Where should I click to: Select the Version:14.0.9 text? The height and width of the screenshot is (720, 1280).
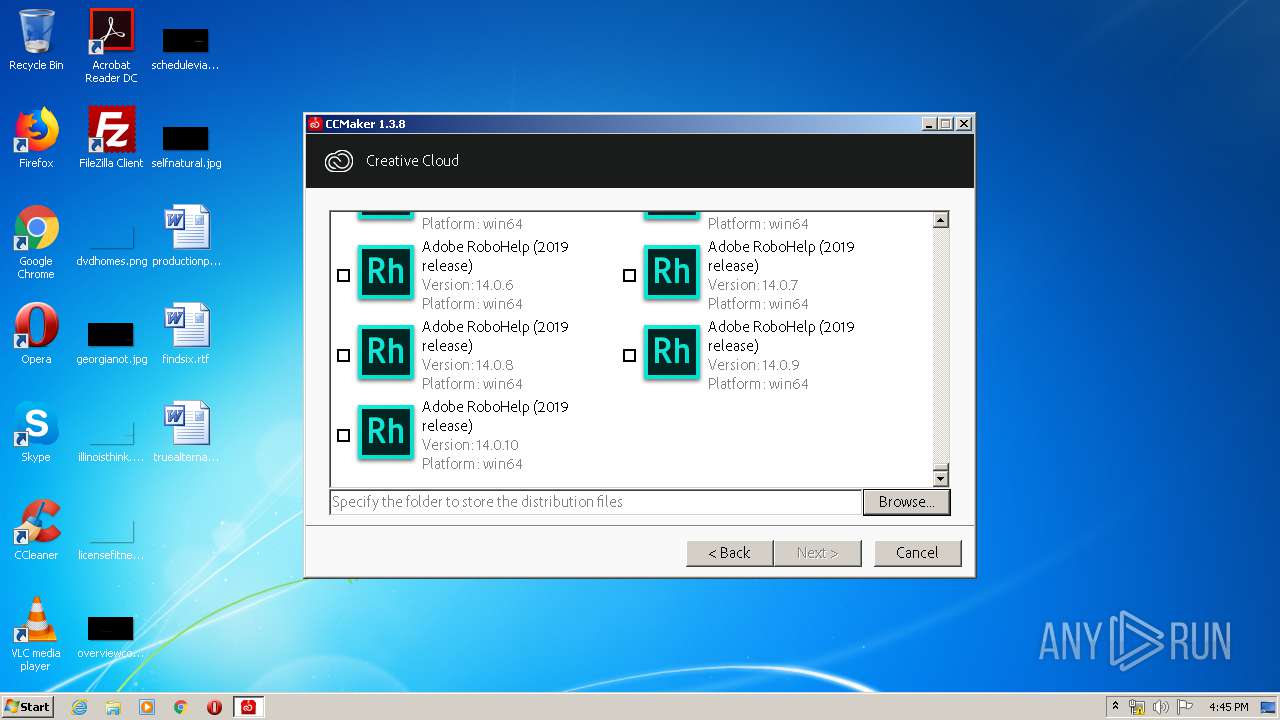tap(753, 365)
